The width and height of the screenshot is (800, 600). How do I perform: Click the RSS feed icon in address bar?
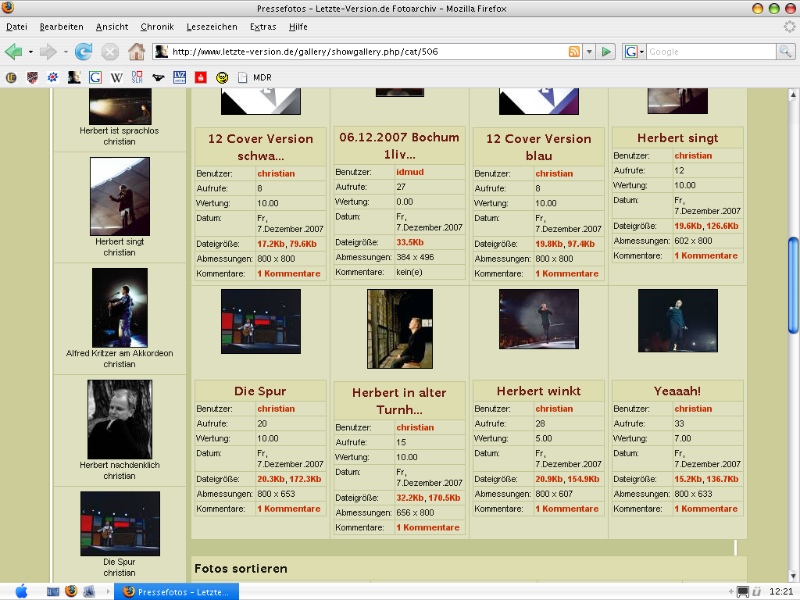coord(573,51)
